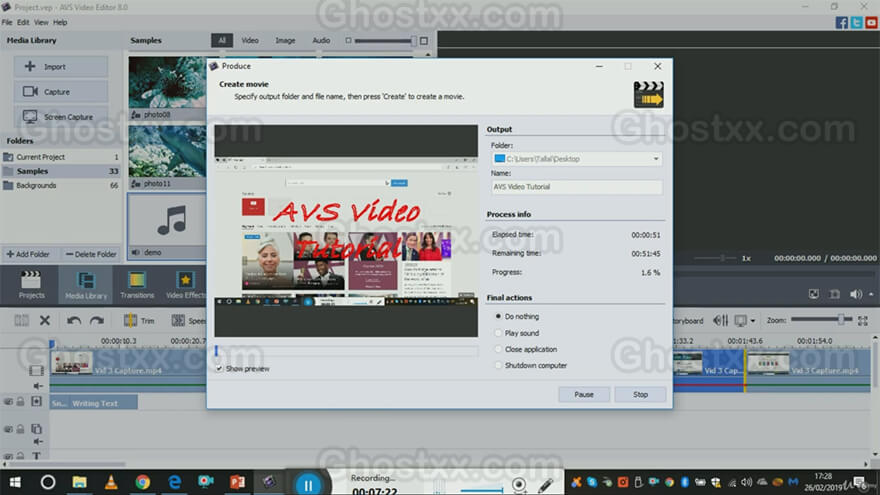Open the View menu
Viewport: 880px width, 495px height.
[41, 22]
